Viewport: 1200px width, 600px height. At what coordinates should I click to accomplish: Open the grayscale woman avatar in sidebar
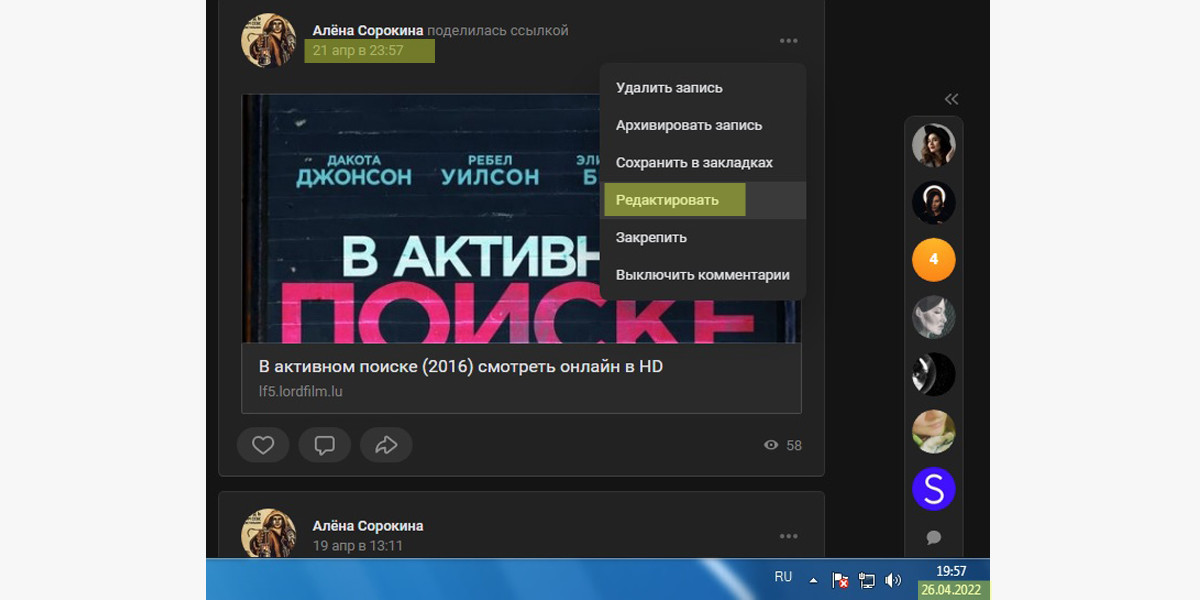click(x=934, y=317)
